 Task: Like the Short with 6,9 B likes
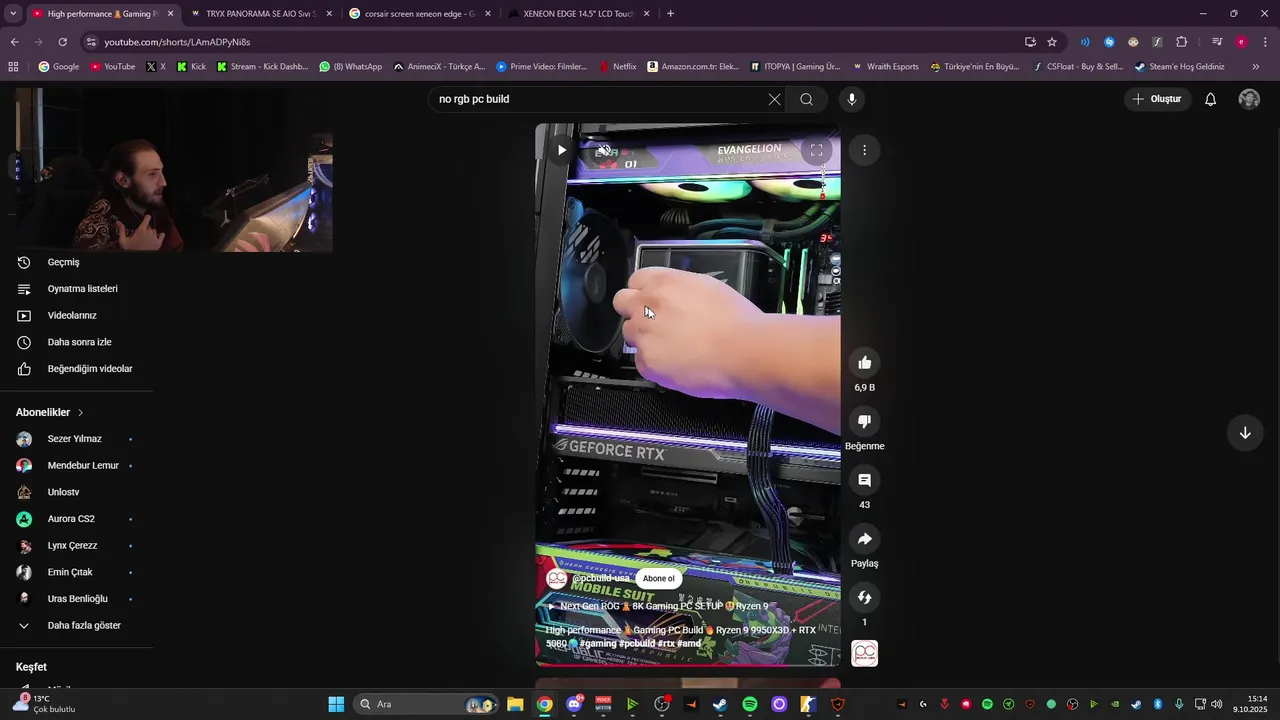coord(865,363)
